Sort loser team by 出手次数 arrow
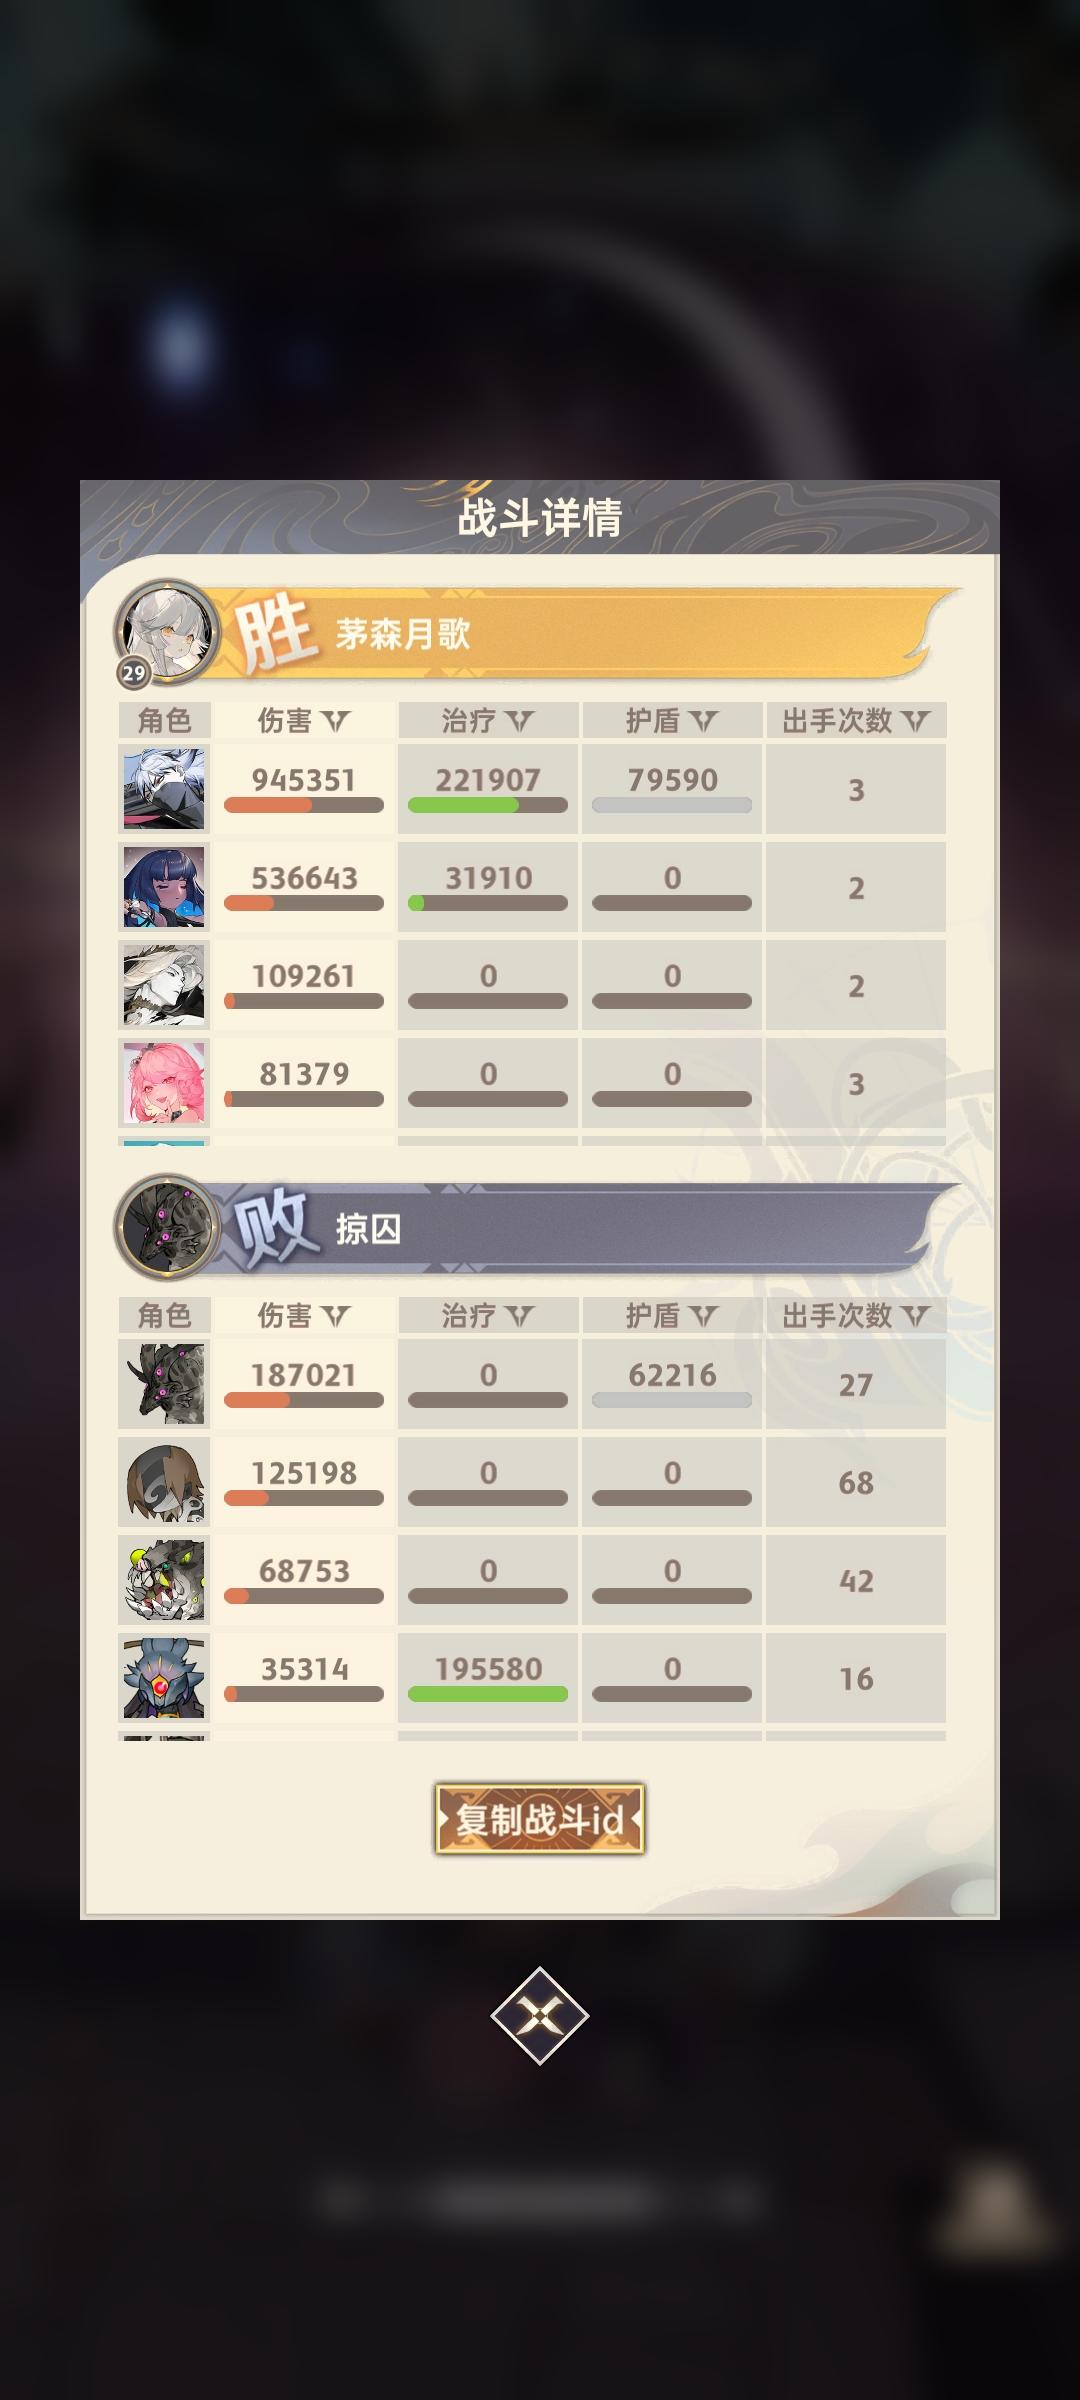Image resolution: width=1080 pixels, height=2400 pixels. click(916, 1316)
